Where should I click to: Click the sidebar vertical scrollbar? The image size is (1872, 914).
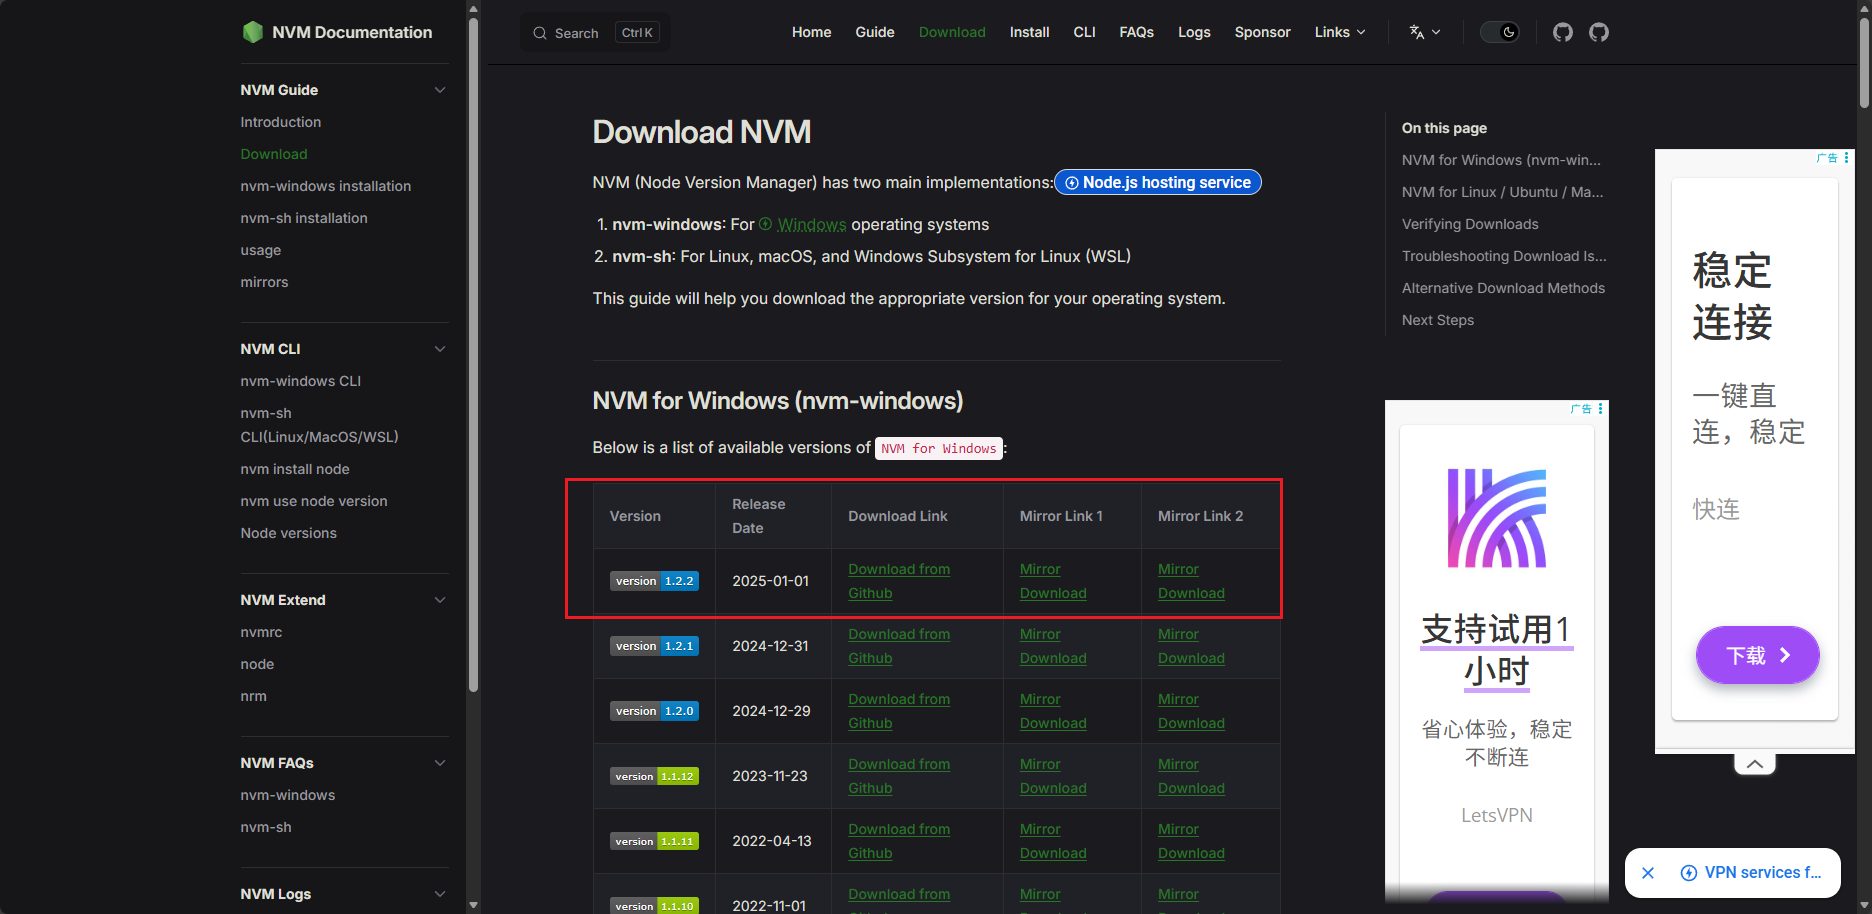(473, 355)
